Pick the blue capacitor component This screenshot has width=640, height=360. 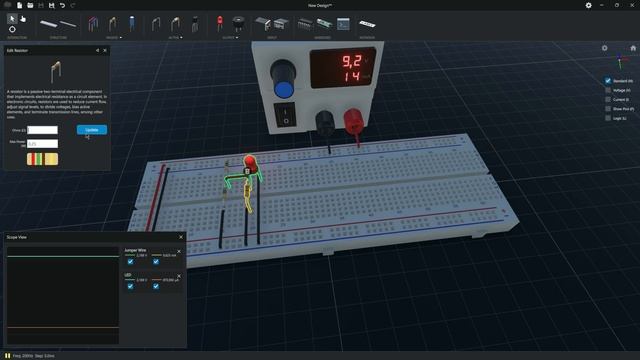click(x=131, y=24)
